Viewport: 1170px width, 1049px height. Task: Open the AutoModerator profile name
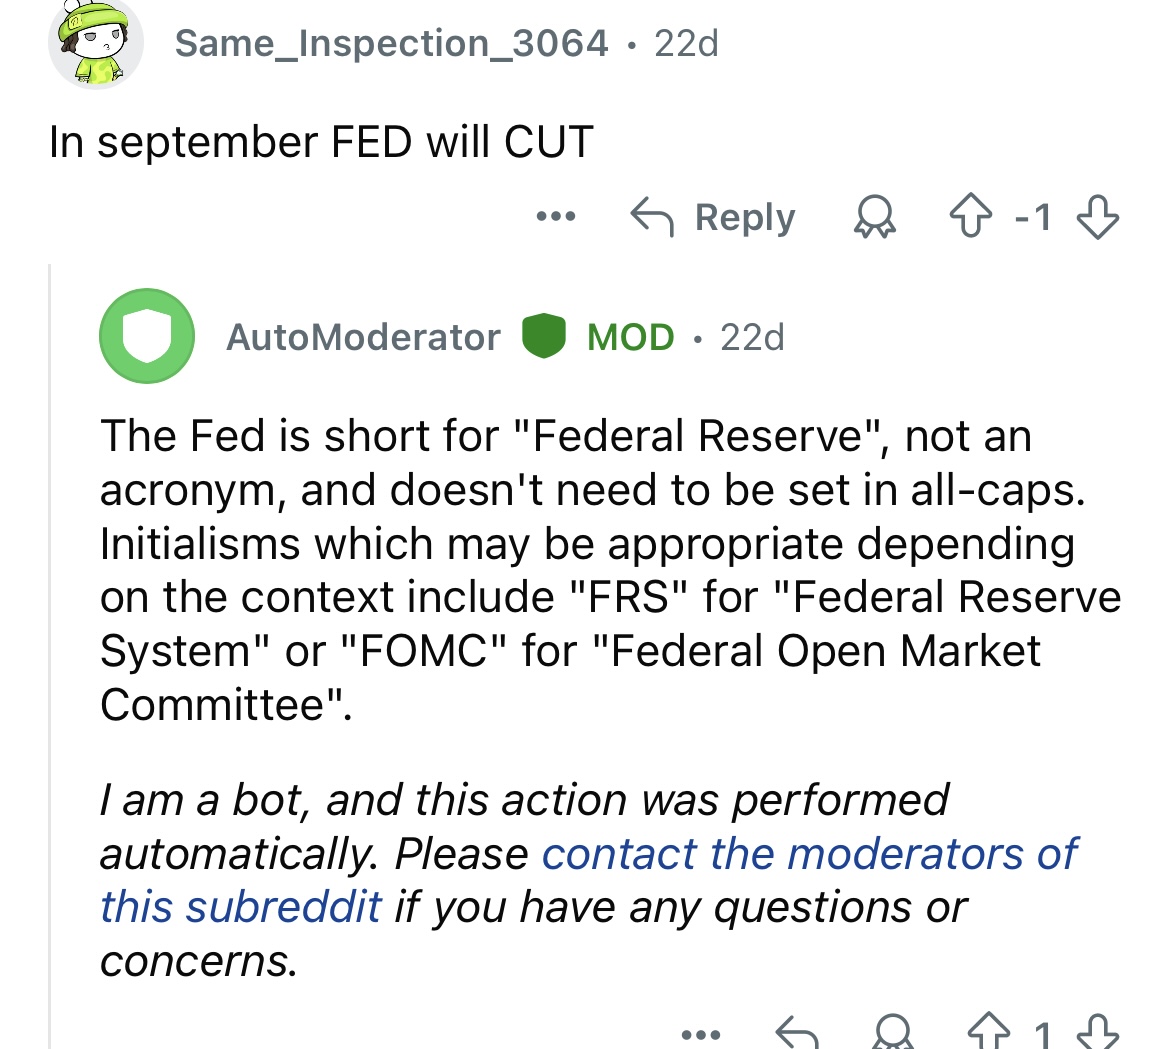(x=363, y=337)
